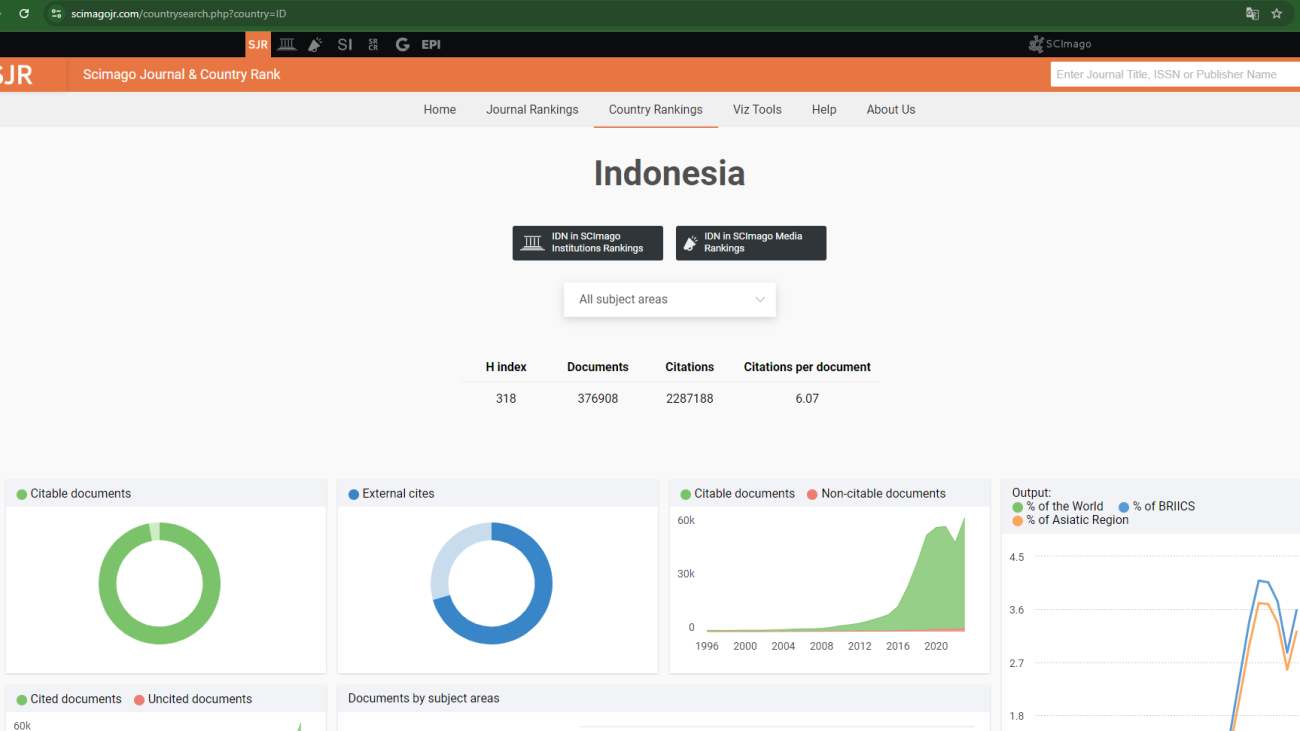Open the Help menu item

[824, 110]
